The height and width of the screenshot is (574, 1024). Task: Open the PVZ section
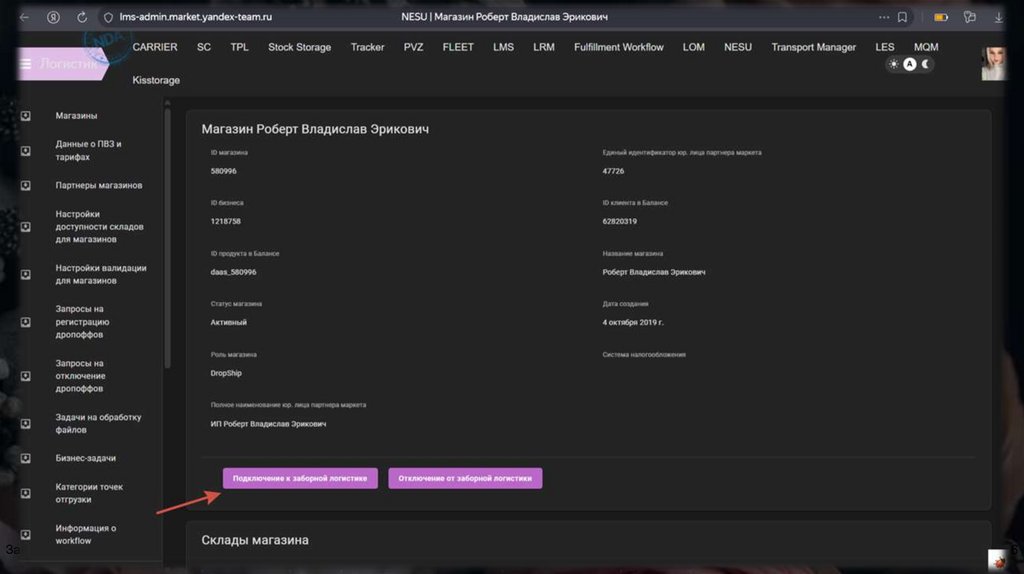(x=413, y=47)
